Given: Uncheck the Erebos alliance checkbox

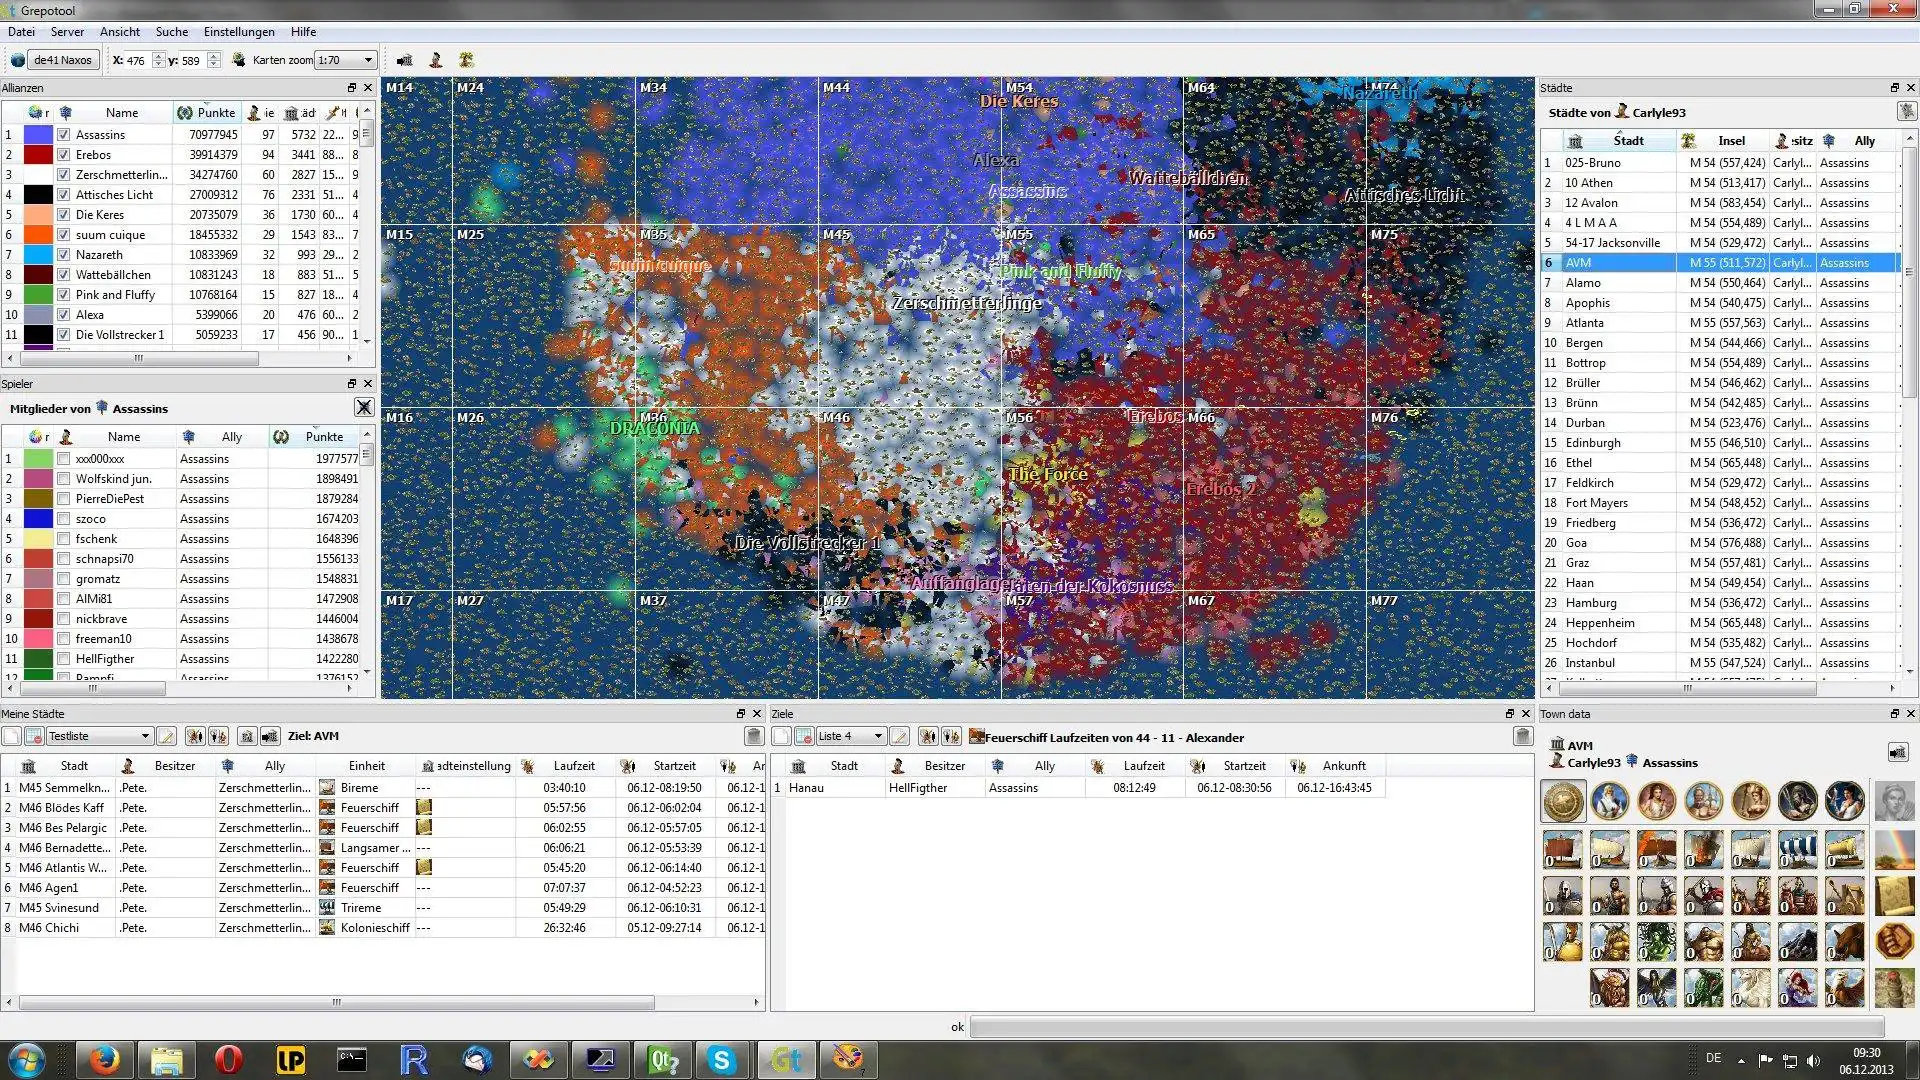Looking at the screenshot, I should pyautogui.click(x=64, y=155).
